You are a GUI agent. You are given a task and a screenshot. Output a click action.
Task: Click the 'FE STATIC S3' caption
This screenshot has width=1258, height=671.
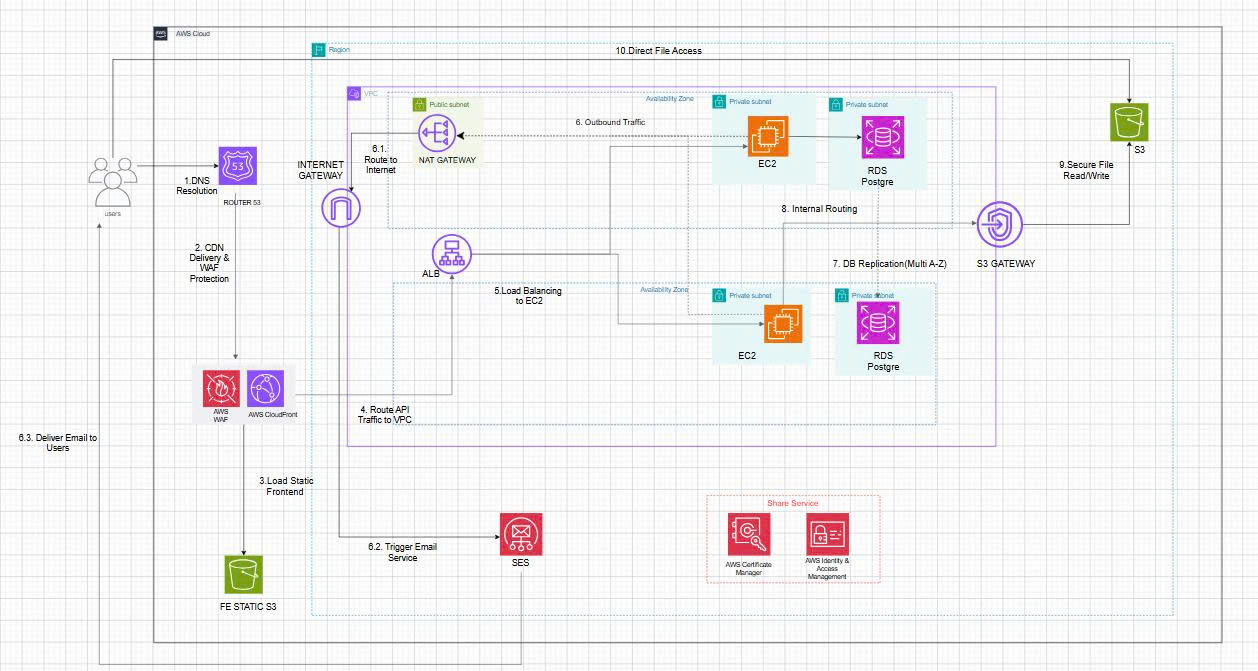click(246, 607)
